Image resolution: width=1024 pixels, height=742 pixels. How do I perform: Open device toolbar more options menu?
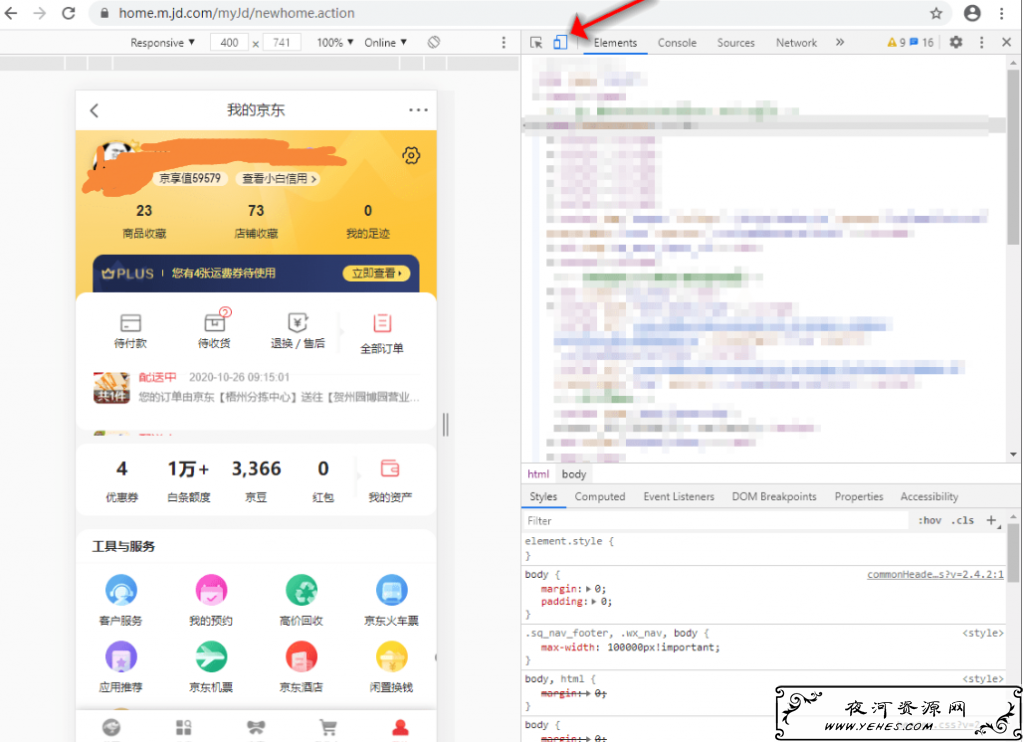click(503, 42)
